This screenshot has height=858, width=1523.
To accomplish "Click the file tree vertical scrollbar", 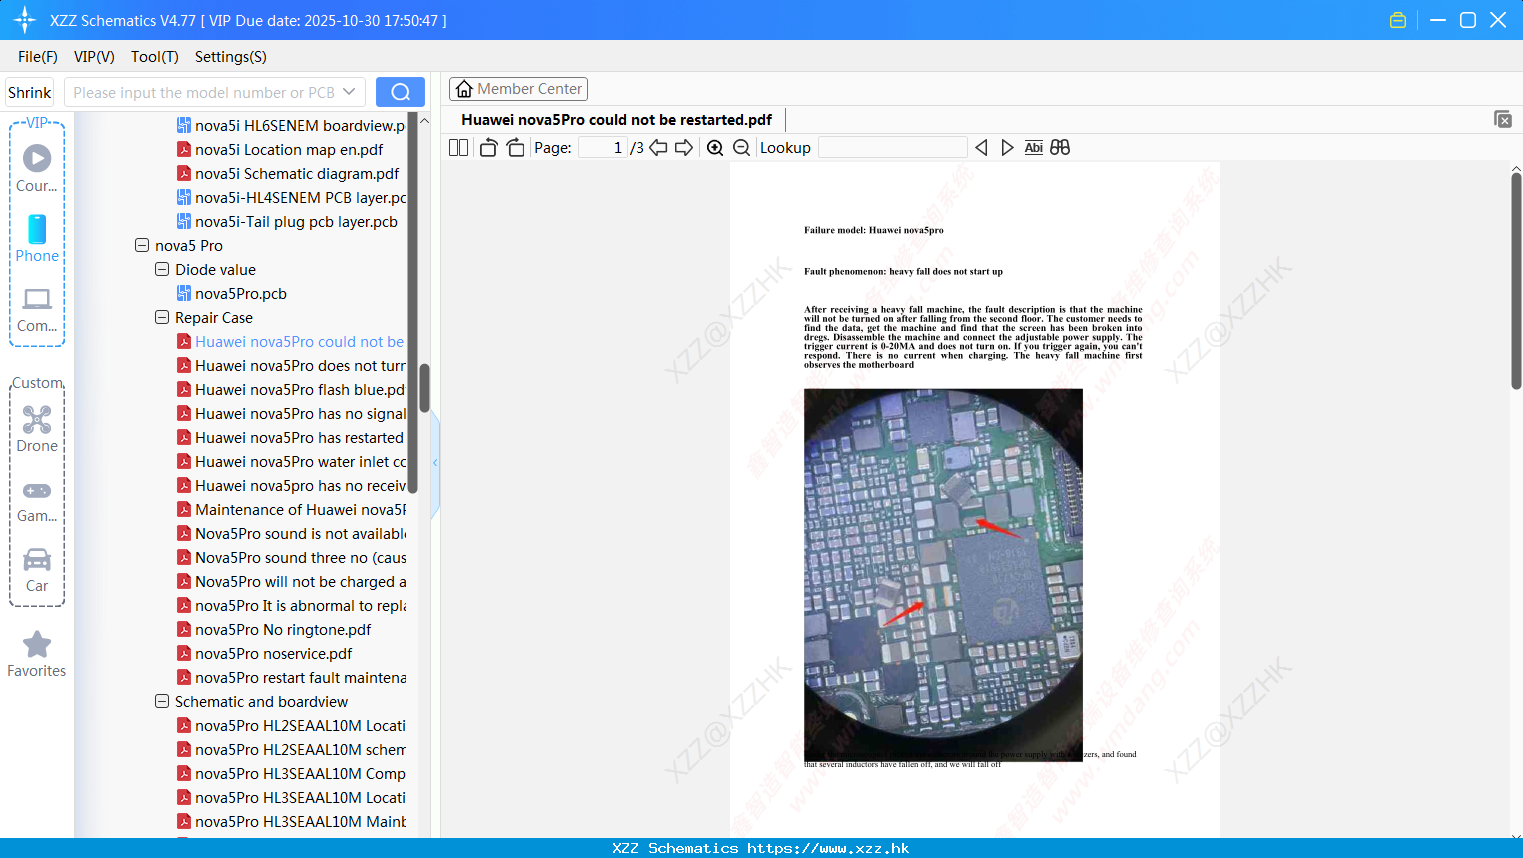I will (424, 388).
